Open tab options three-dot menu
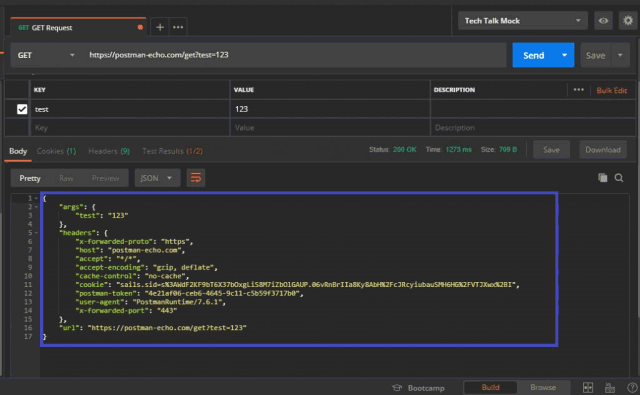 (178, 27)
